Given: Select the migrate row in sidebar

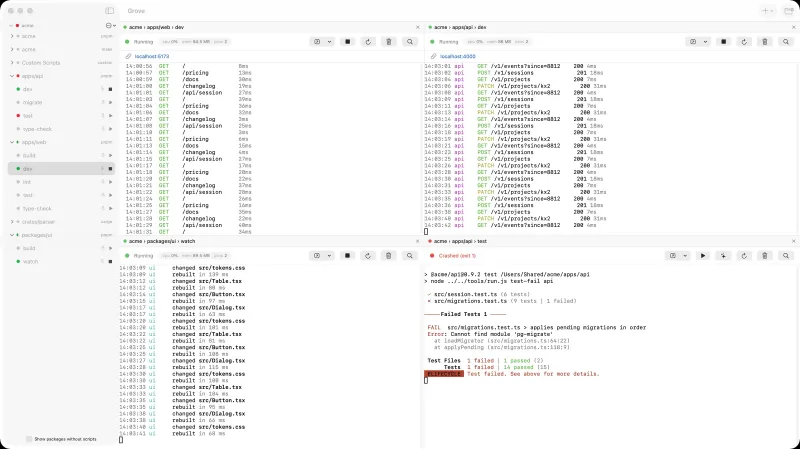Looking at the screenshot, I should [x=61, y=103].
